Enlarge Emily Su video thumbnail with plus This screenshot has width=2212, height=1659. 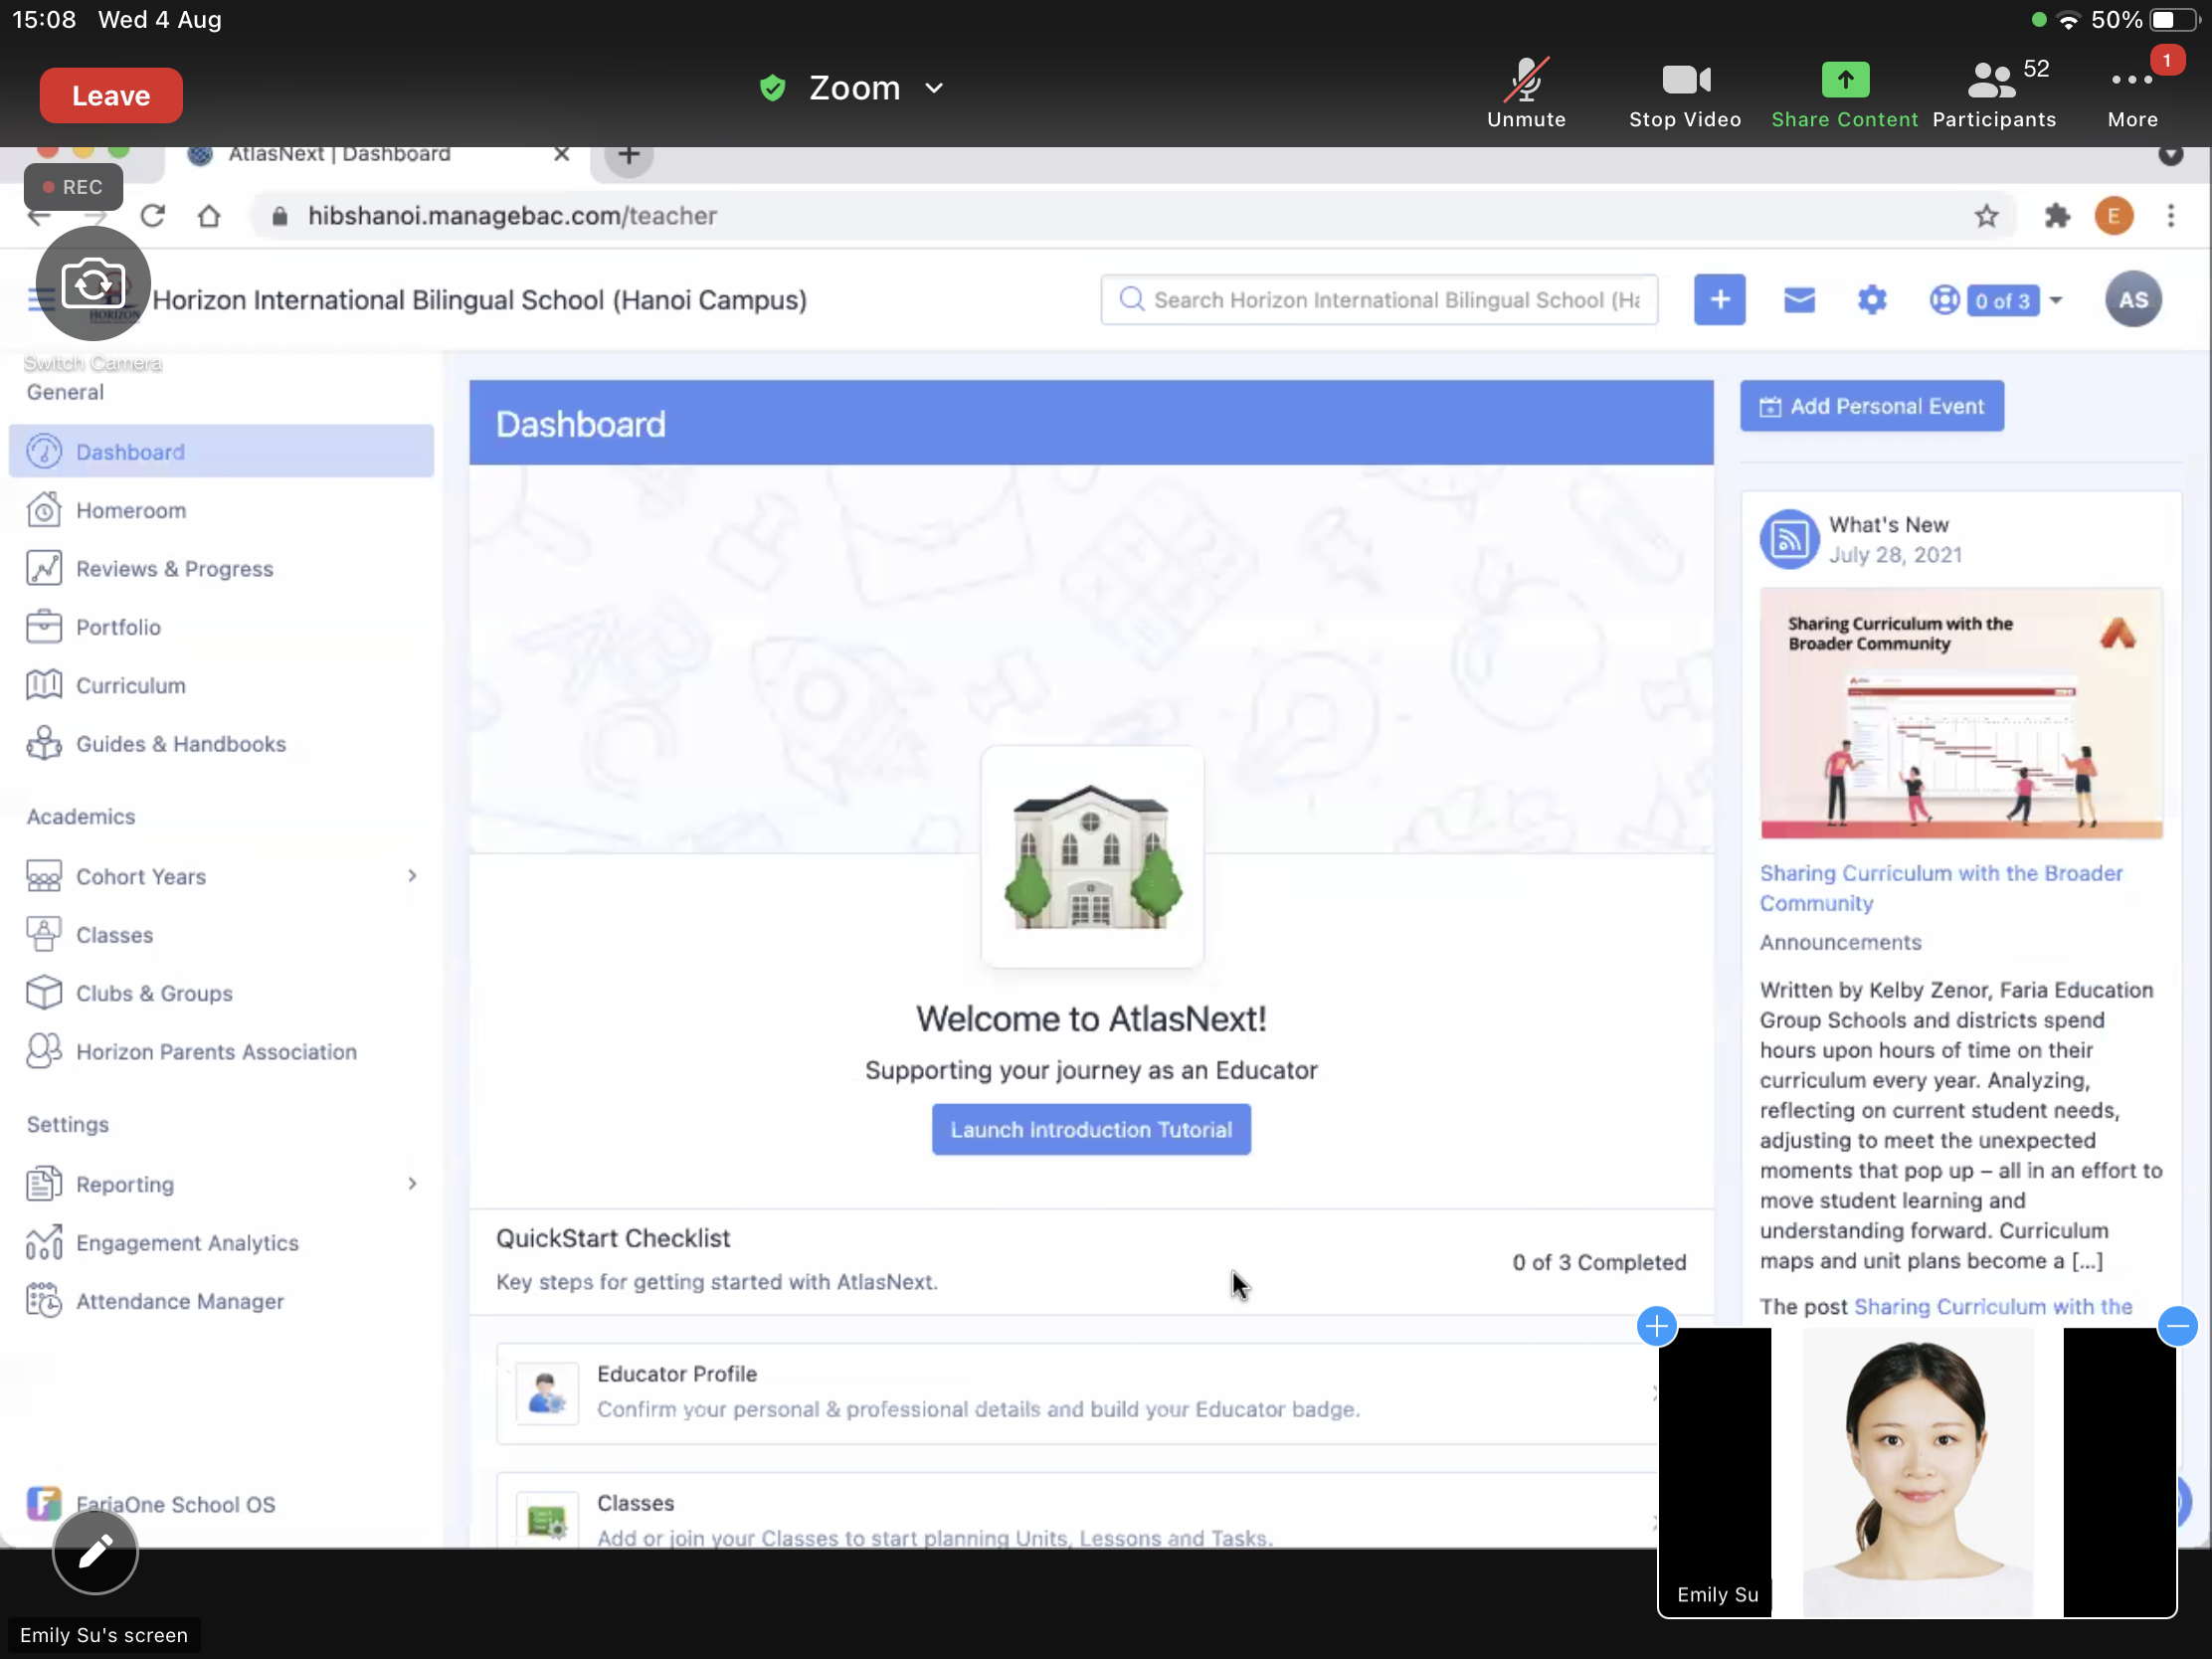[x=1657, y=1327]
